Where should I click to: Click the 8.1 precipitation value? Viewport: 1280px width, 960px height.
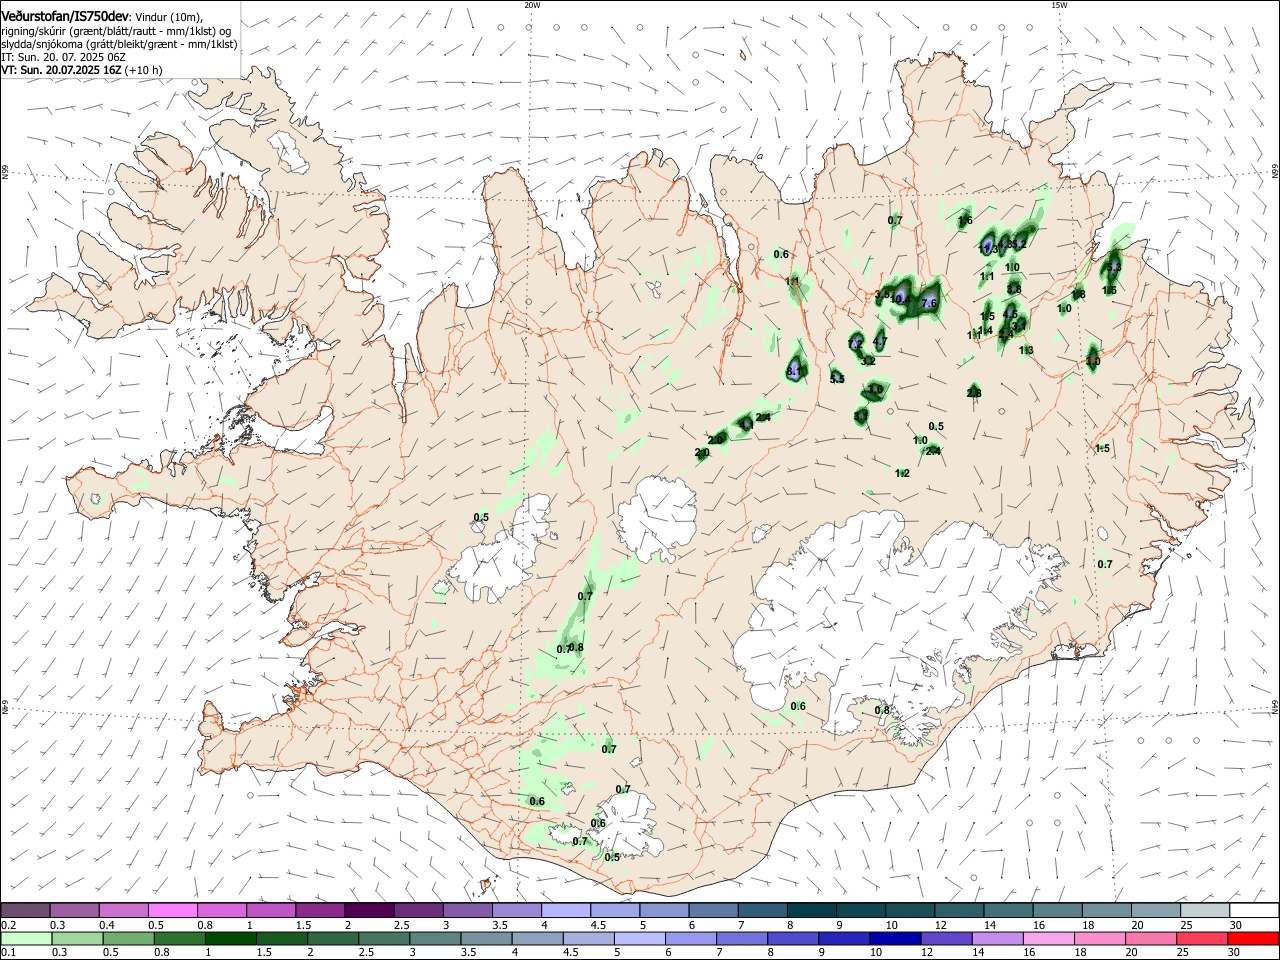796,371
